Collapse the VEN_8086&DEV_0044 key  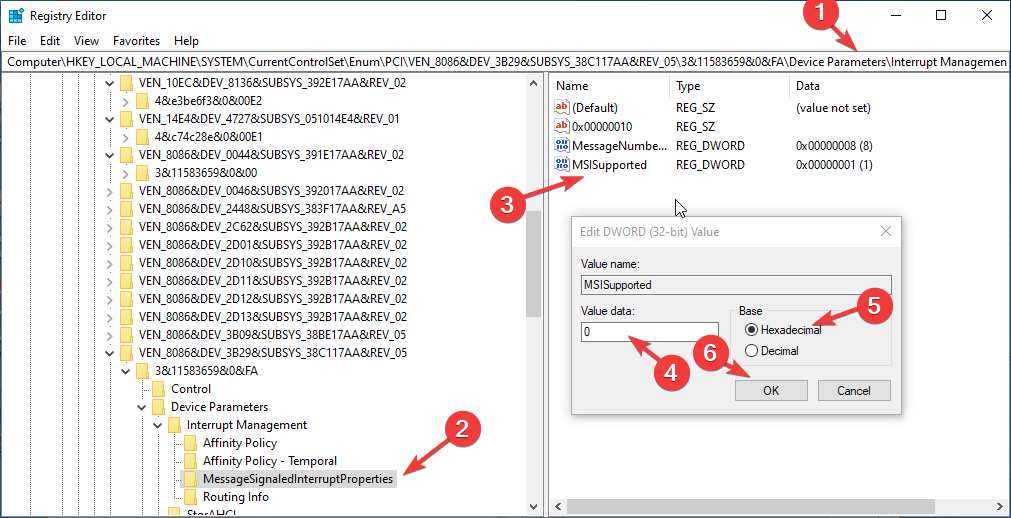click(x=109, y=155)
